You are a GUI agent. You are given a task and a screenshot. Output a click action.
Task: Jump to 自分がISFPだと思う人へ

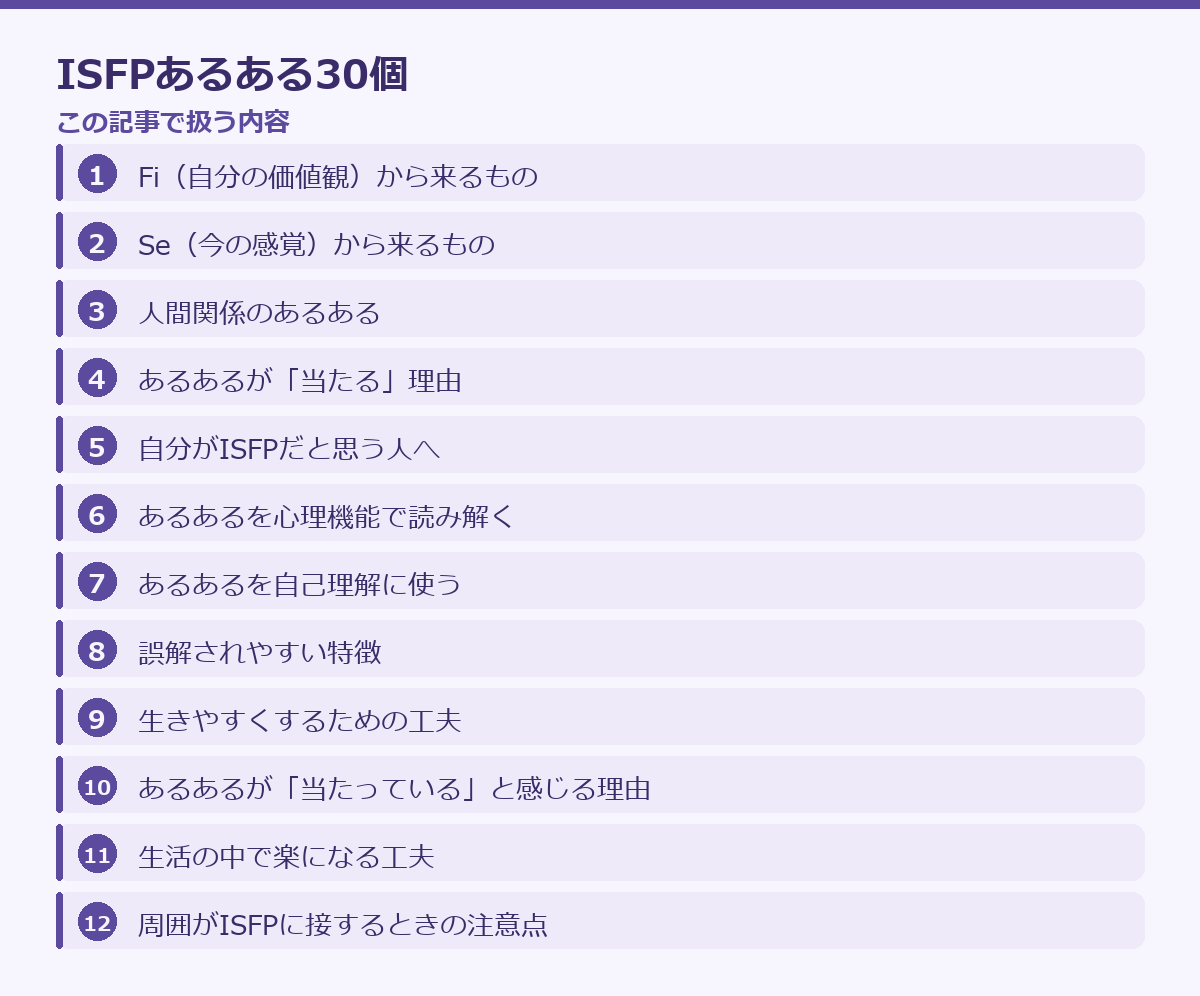pyautogui.click(x=600, y=445)
